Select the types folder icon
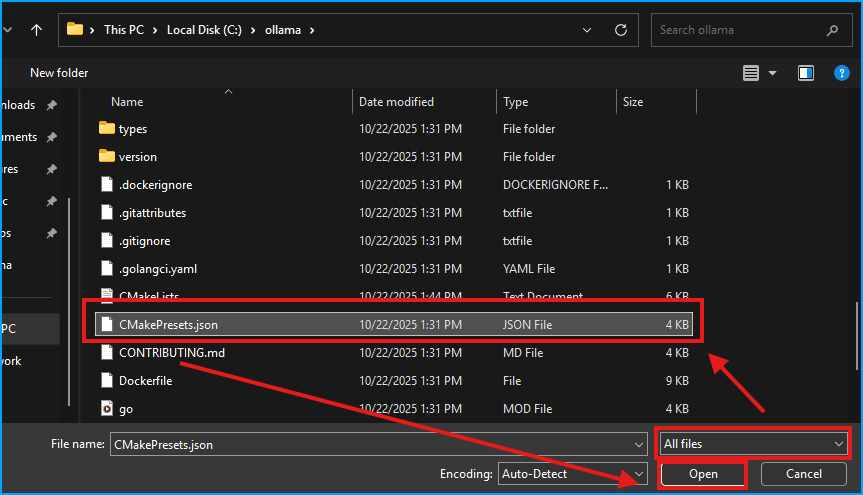 coord(107,129)
